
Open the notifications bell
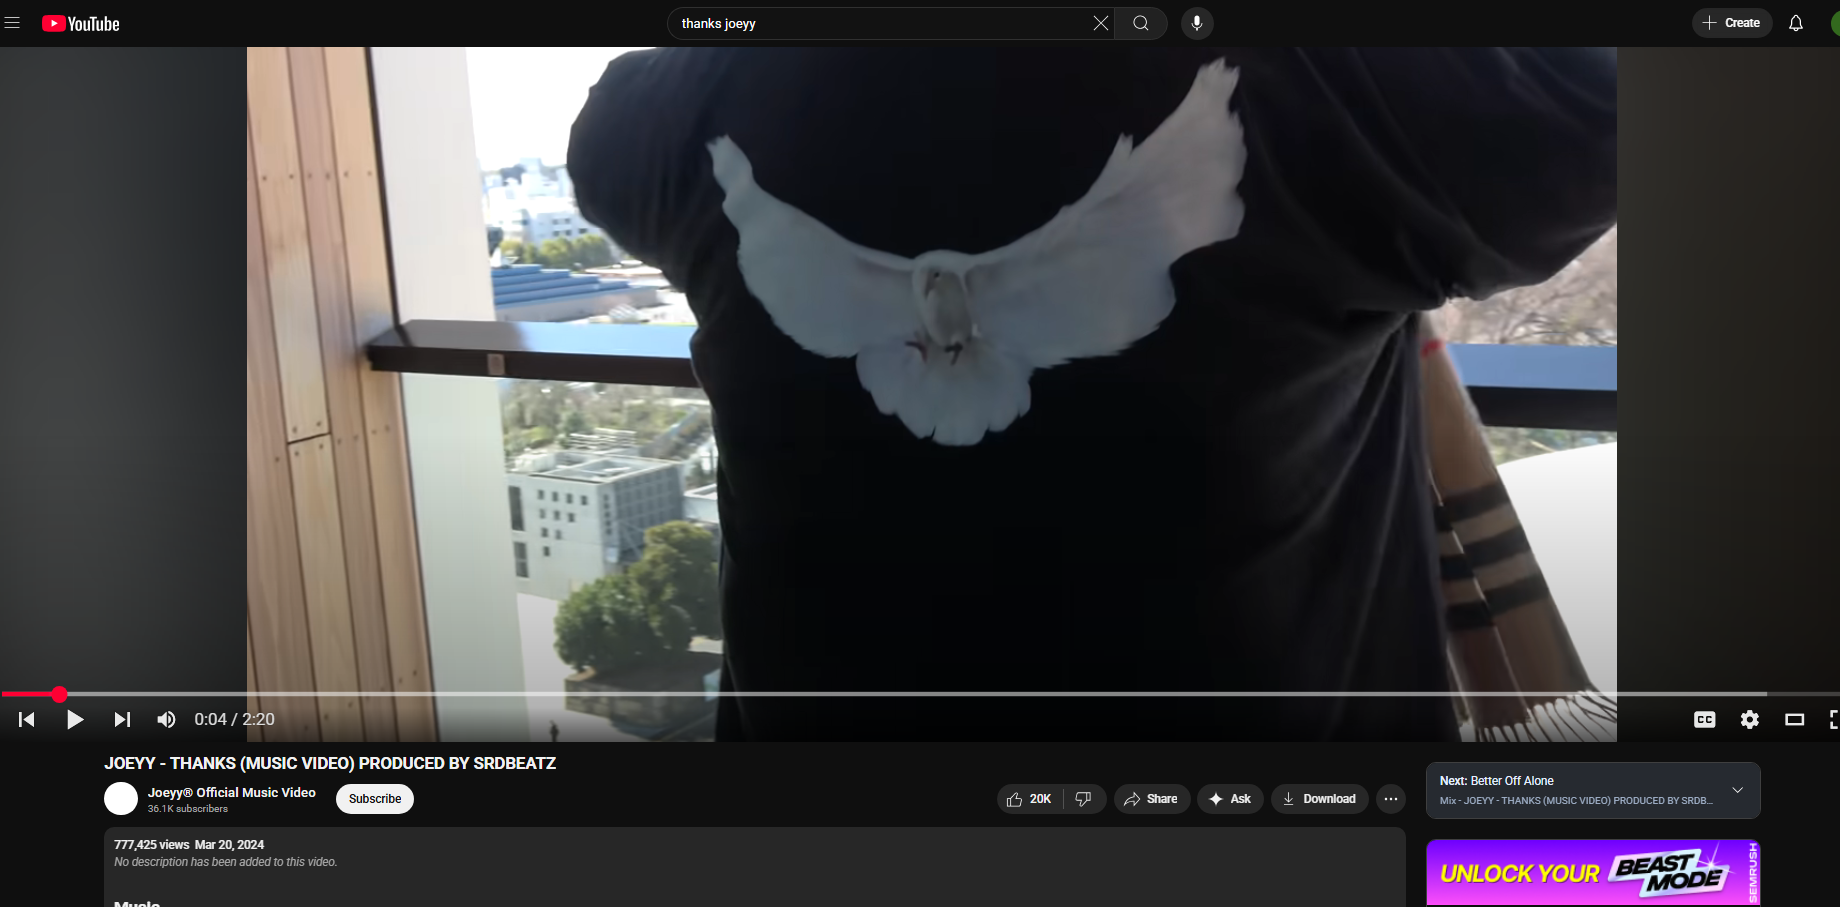[1795, 23]
